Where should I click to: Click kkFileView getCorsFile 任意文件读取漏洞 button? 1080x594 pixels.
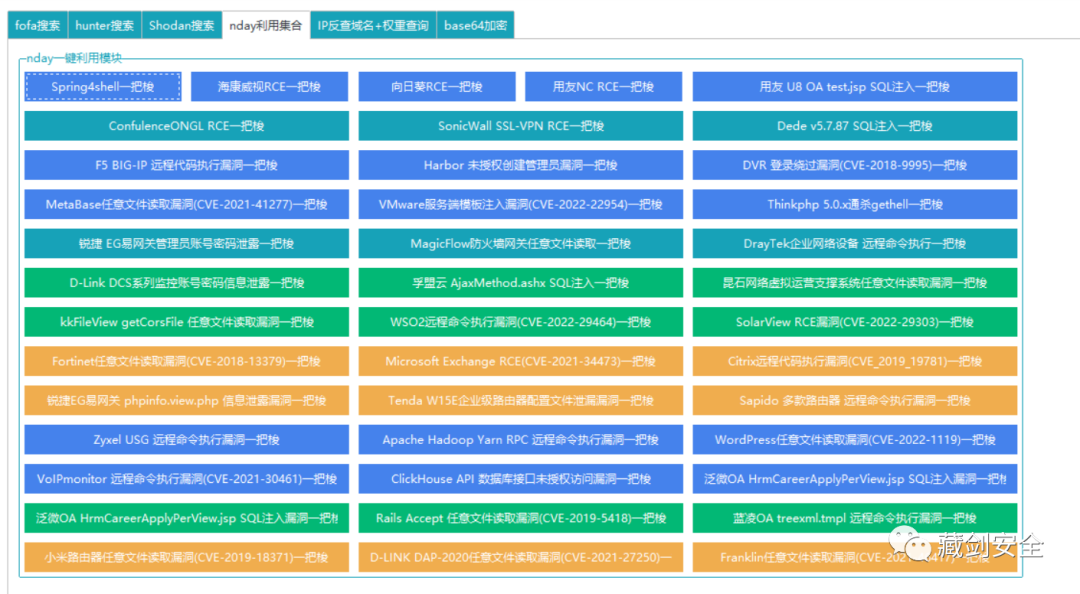point(187,322)
